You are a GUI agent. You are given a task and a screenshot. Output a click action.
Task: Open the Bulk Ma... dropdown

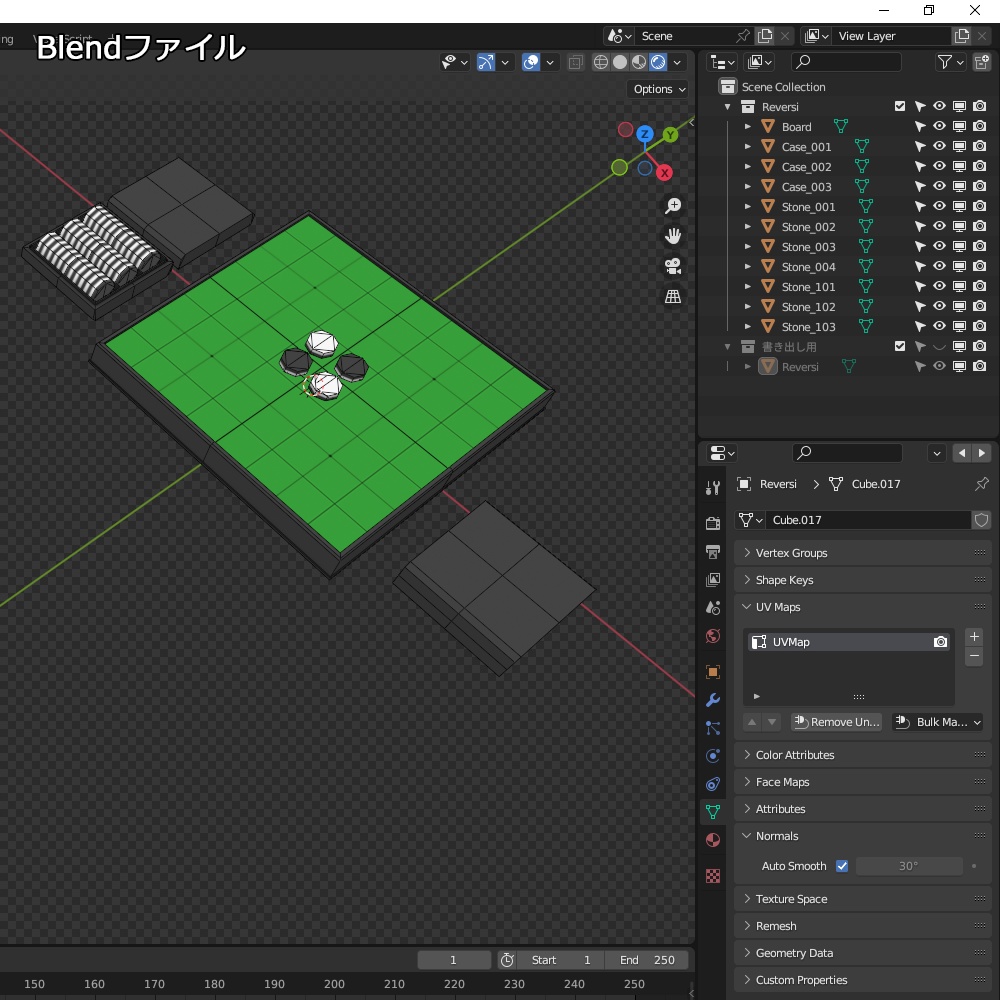937,722
